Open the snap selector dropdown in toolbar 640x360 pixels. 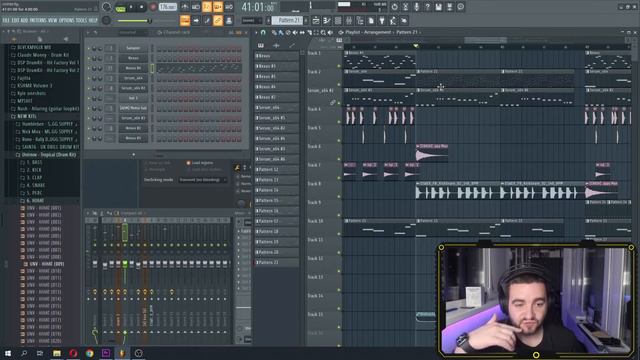coord(251,20)
